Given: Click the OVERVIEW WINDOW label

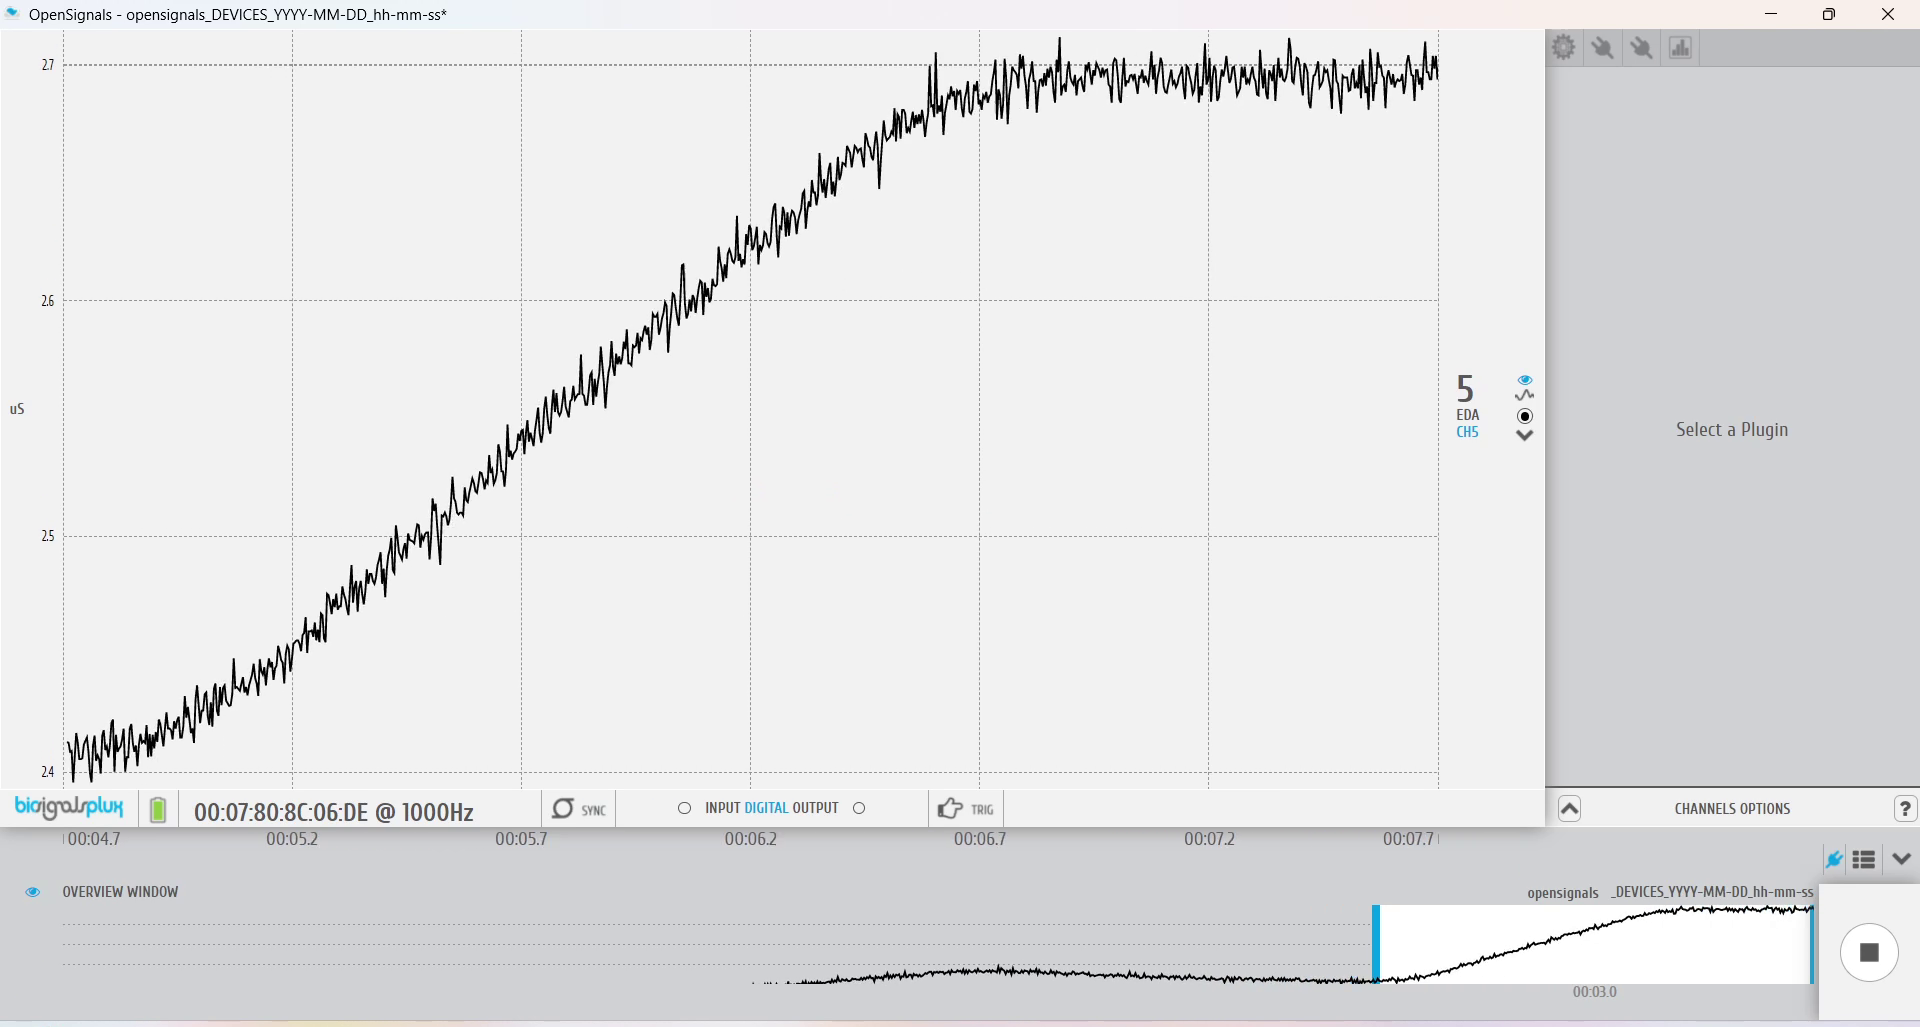Looking at the screenshot, I should [120, 892].
